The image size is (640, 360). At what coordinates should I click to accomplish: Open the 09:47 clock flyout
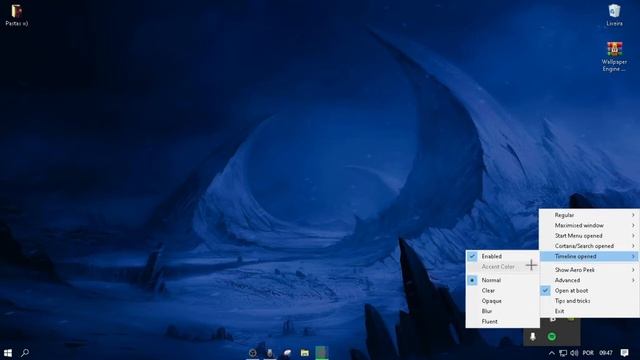coord(606,353)
